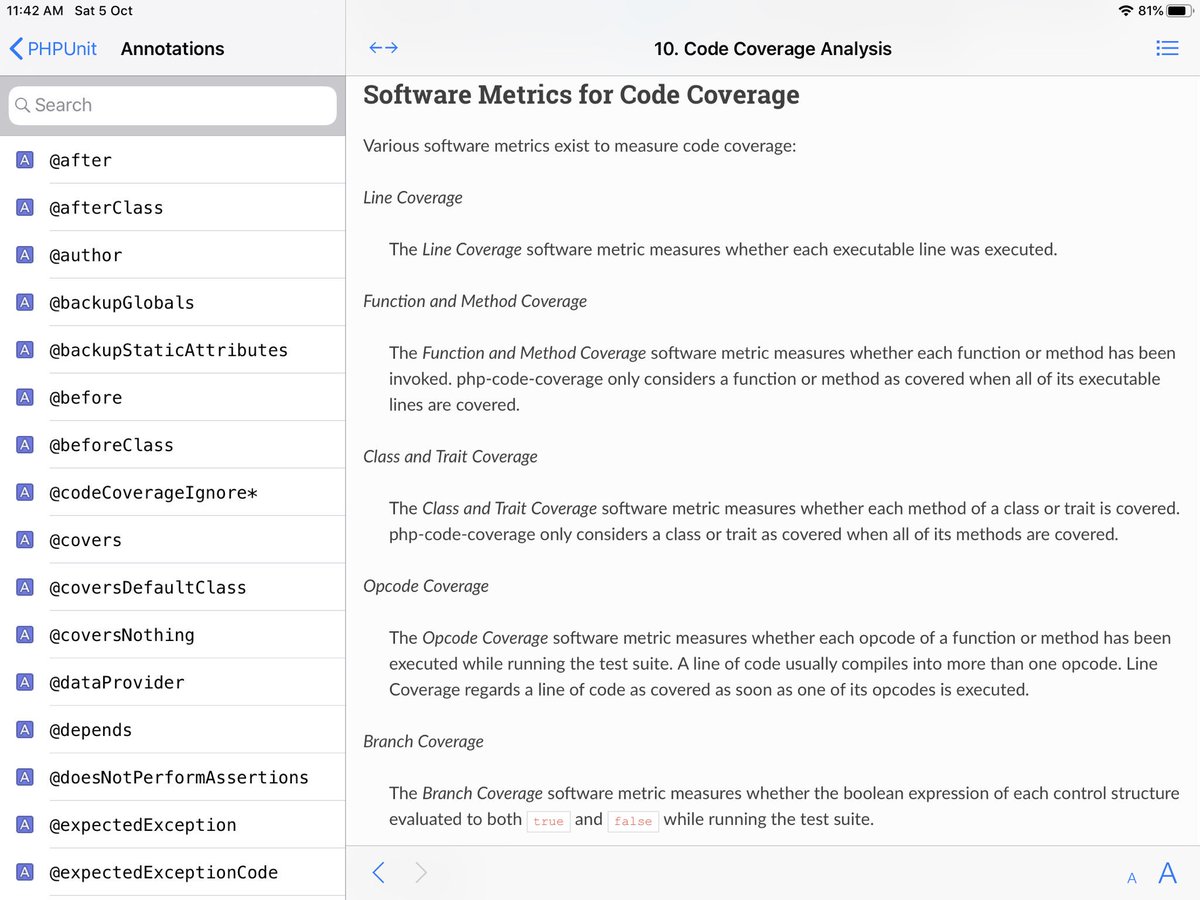The height and width of the screenshot is (900, 1200).
Task: Click the annotation icon beside @after
Action: 26,160
